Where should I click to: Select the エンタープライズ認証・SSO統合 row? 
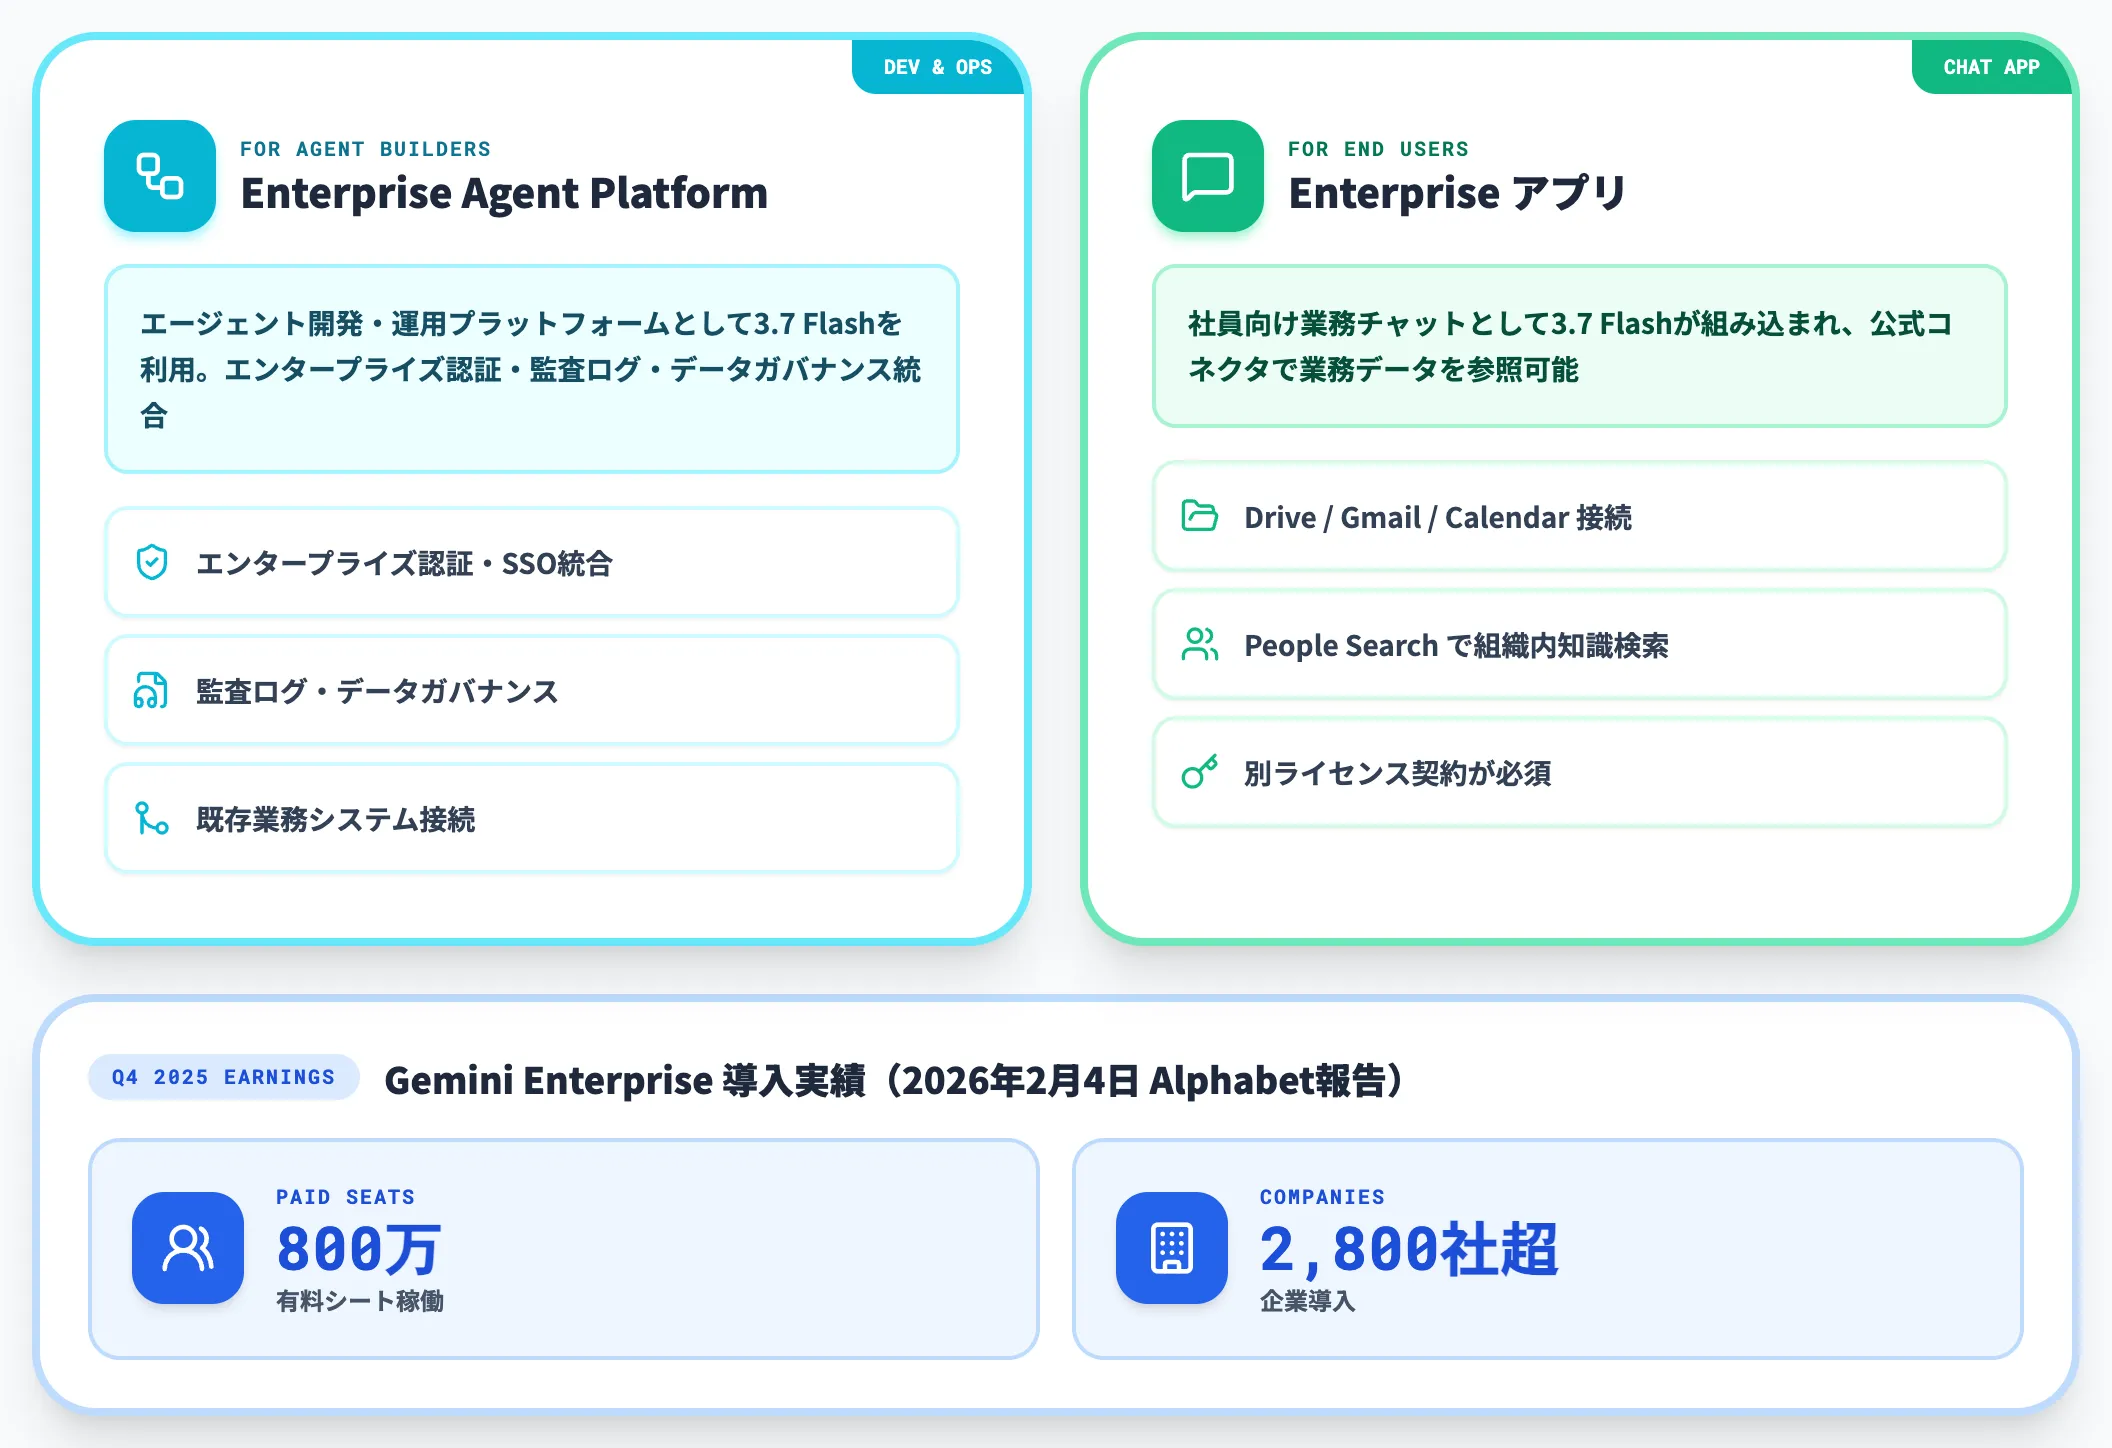[532, 563]
